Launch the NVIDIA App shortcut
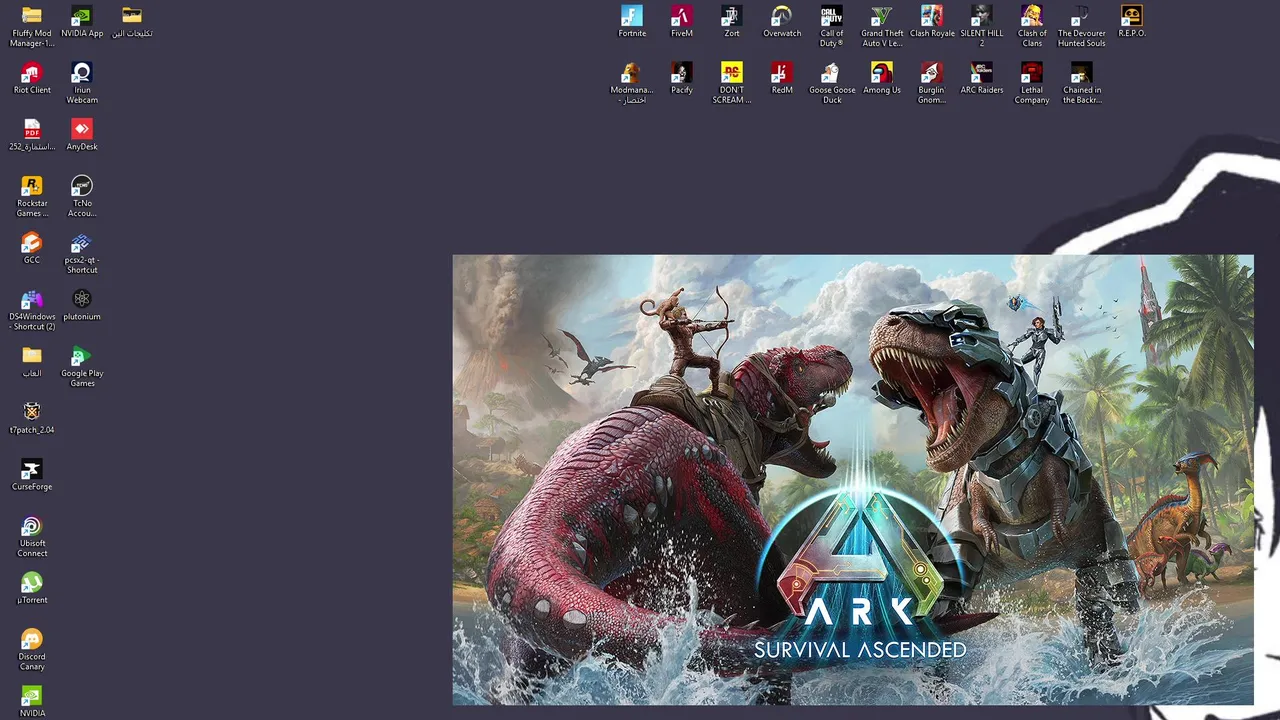The image size is (1280, 720). [82, 16]
